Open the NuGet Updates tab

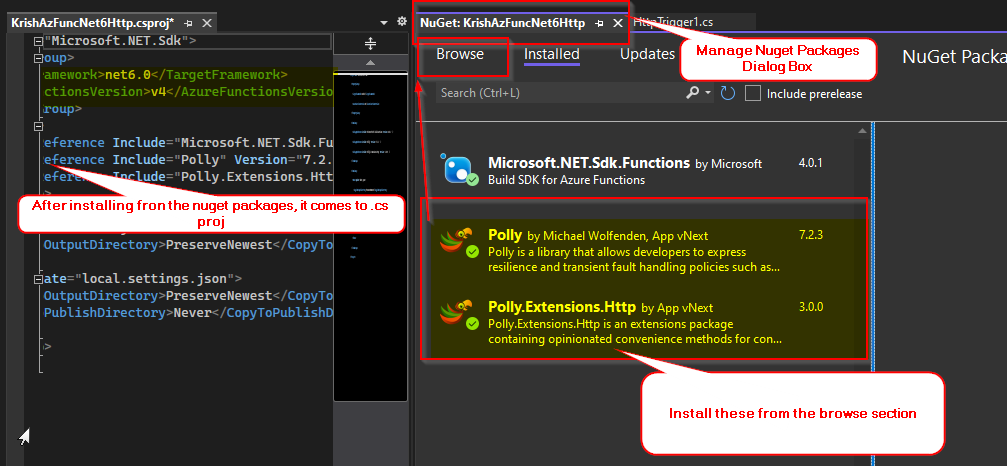[647, 55]
